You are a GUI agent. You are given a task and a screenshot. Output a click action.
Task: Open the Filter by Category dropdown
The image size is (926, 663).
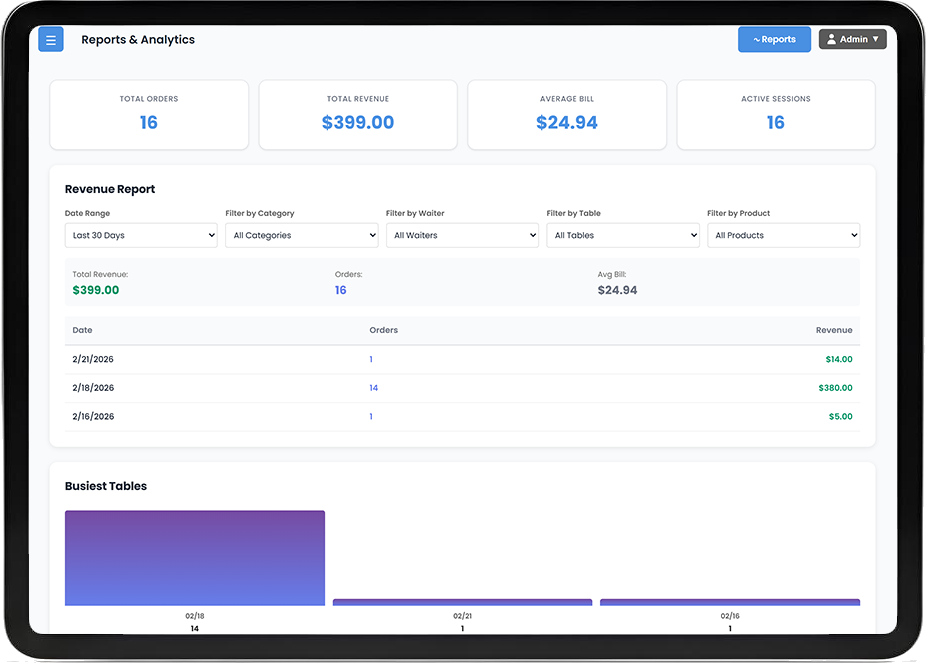point(301,235)
